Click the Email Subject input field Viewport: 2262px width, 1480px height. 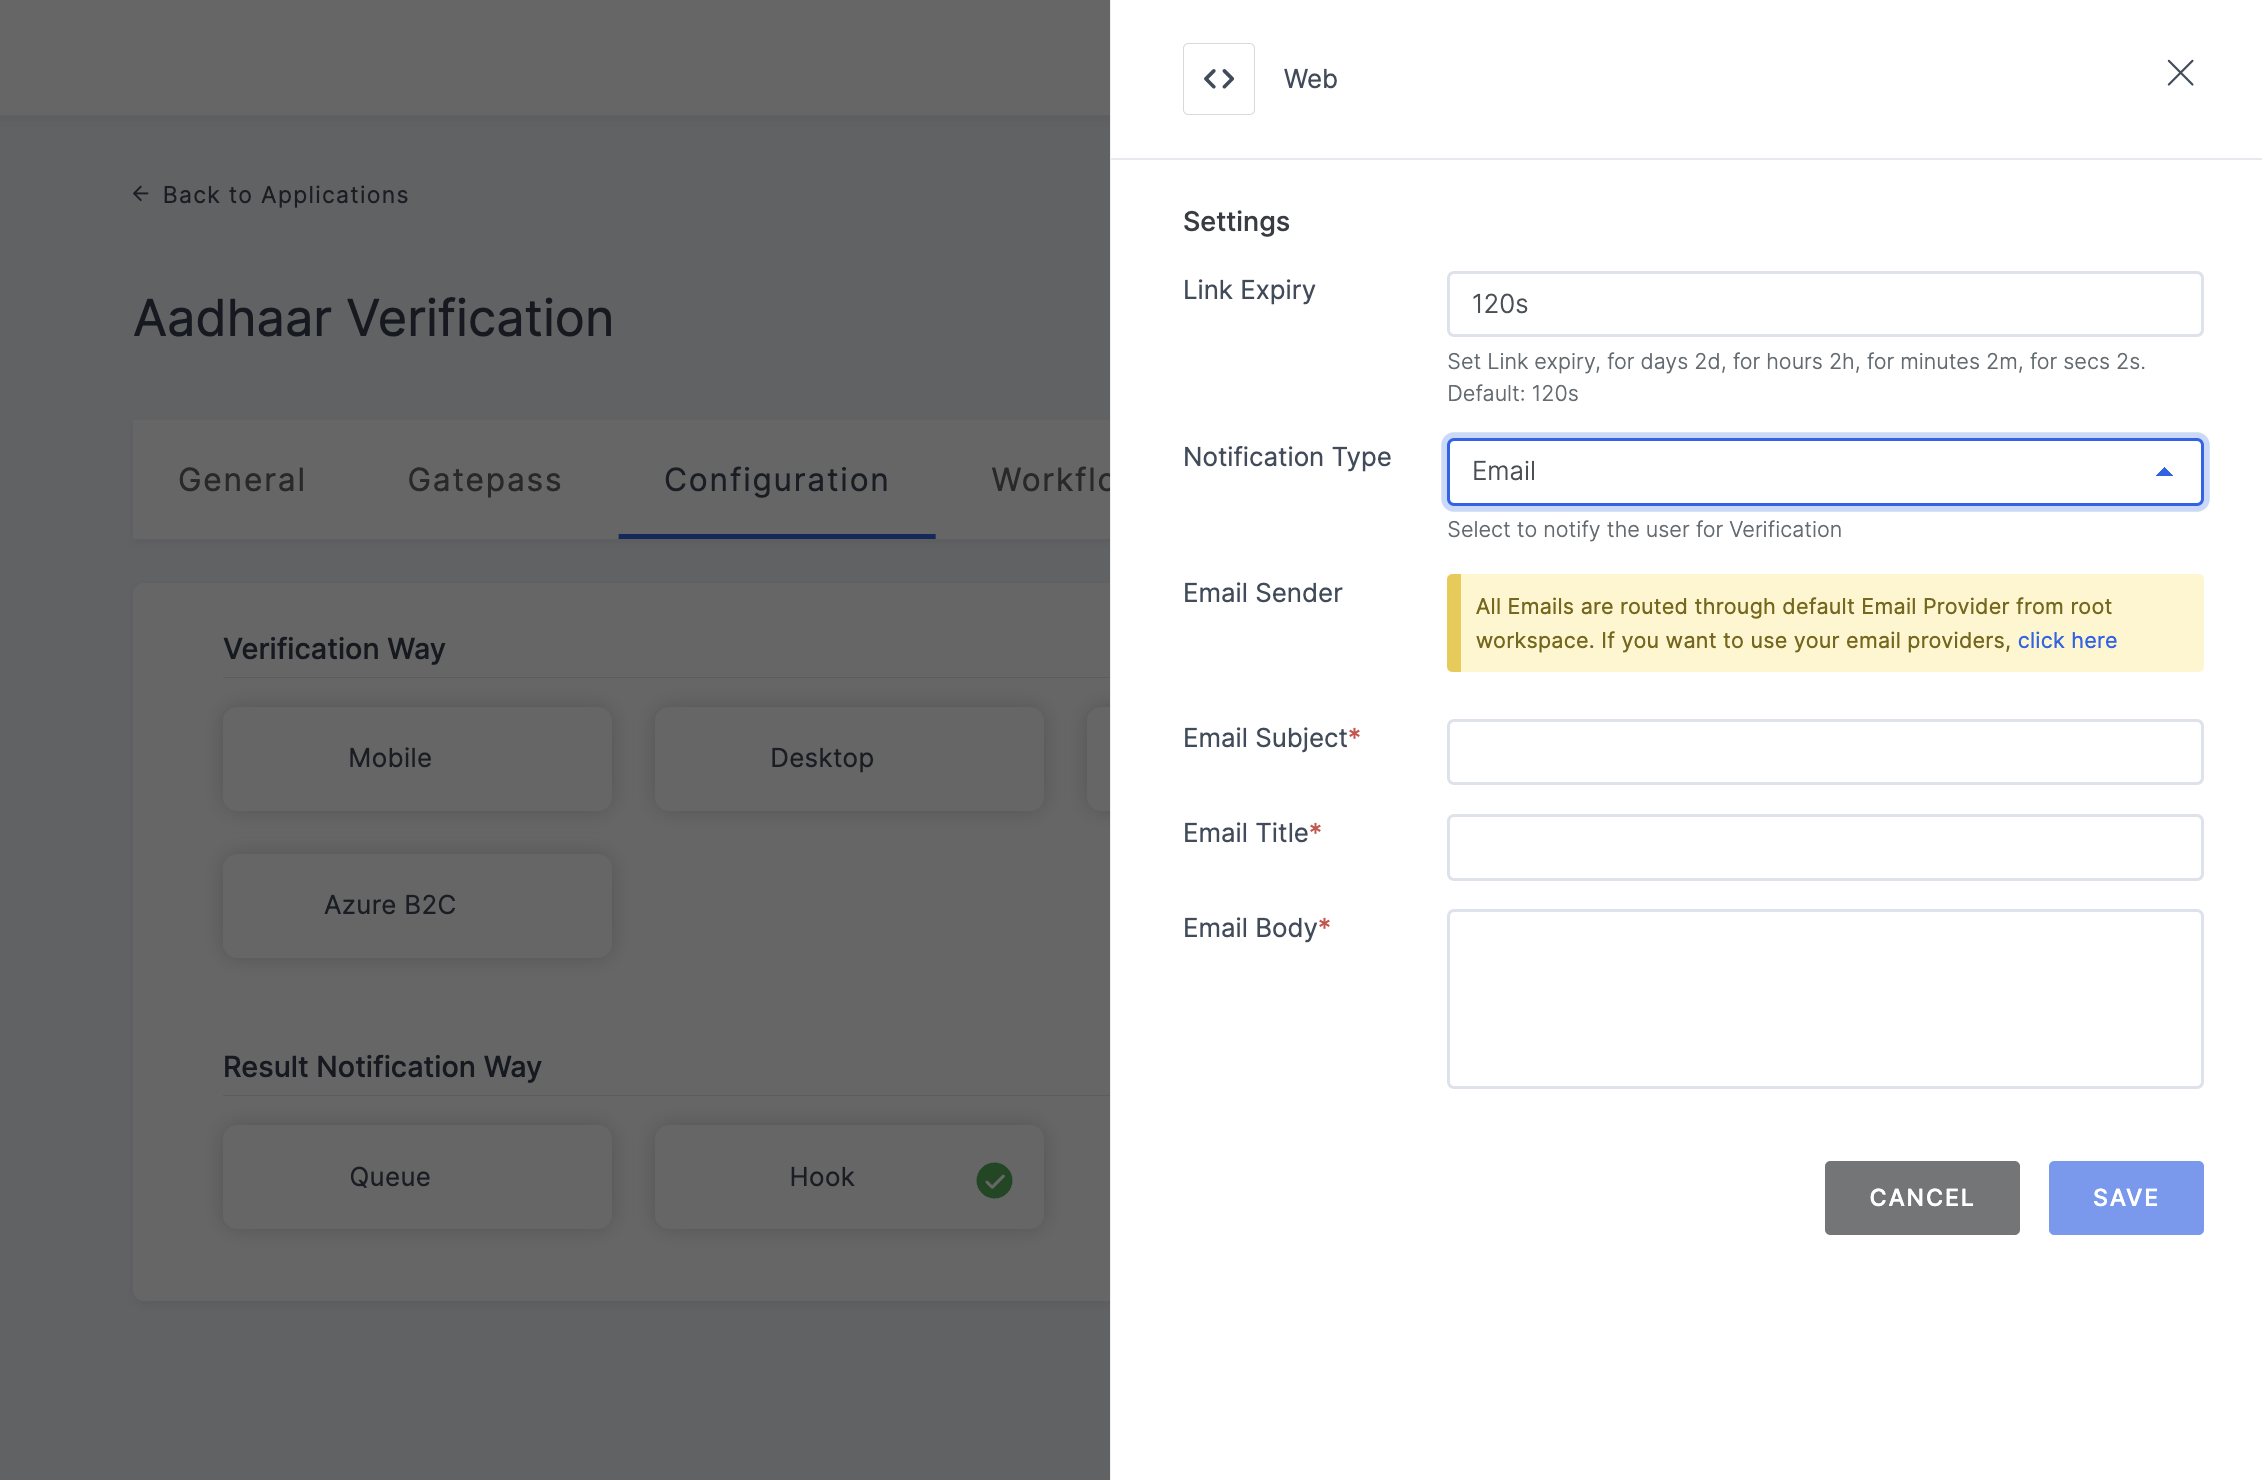point(1823,752)
